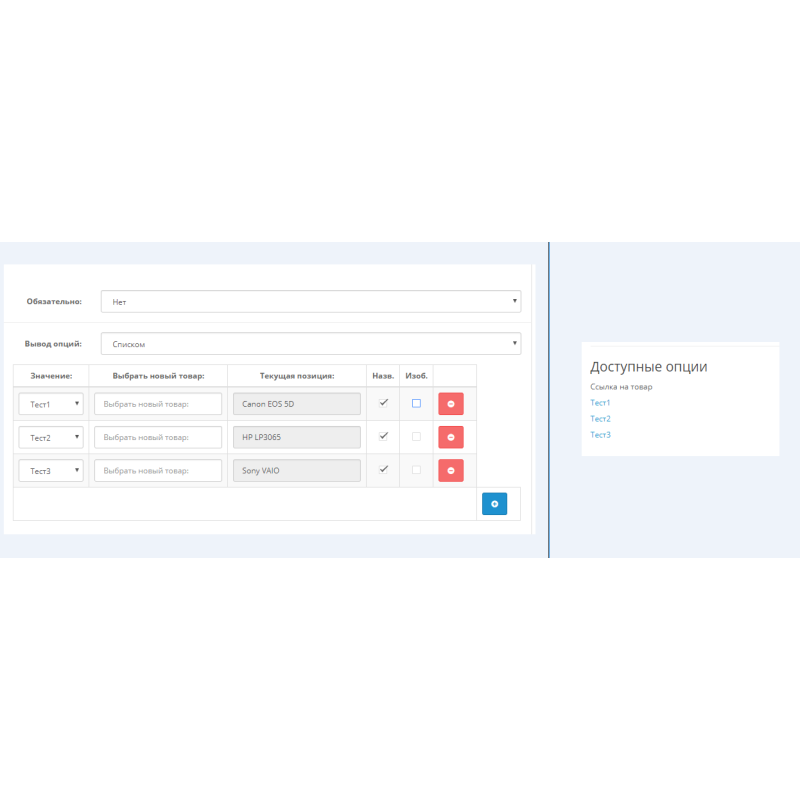Follow the Тест2 available option link

(600, 418)
